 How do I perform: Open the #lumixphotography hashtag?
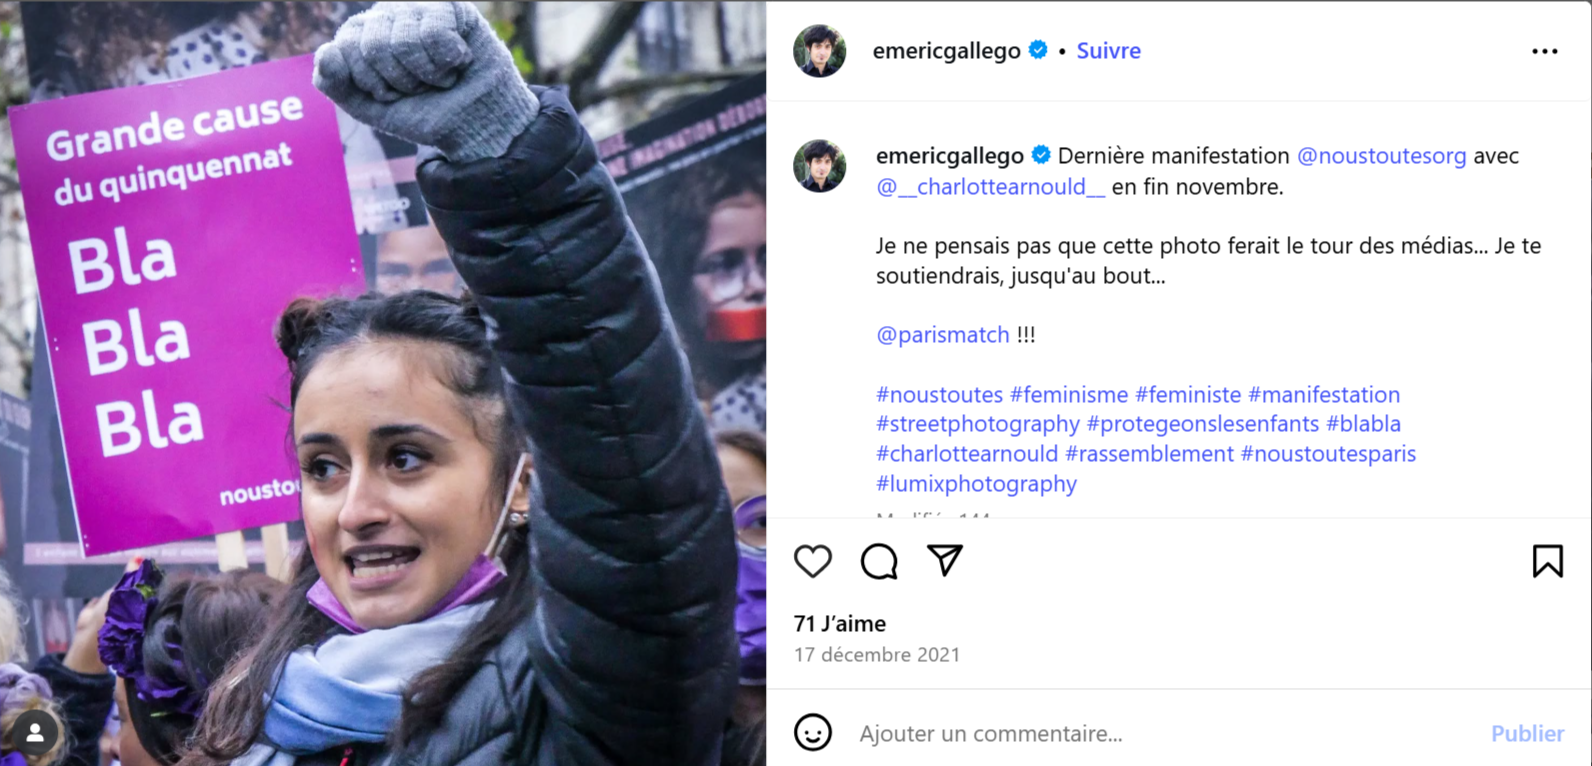click(976, 484)
